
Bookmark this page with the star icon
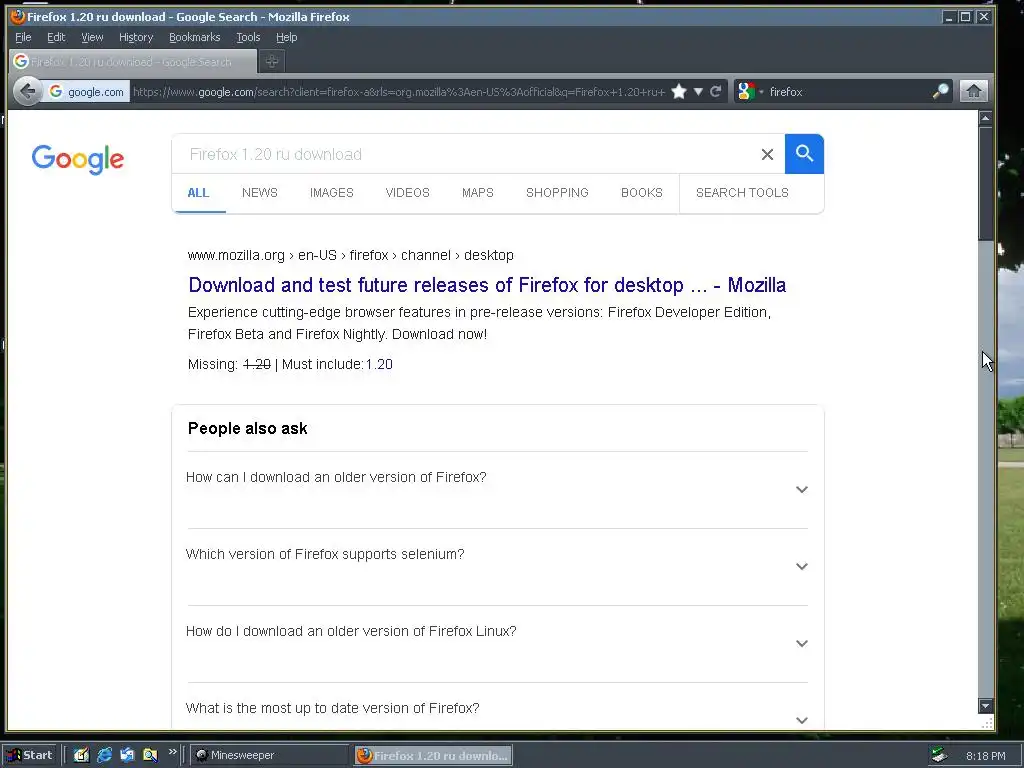tap(679, 91)
